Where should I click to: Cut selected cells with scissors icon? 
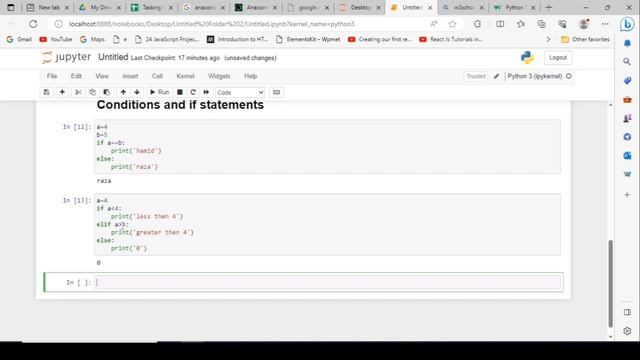78,92
